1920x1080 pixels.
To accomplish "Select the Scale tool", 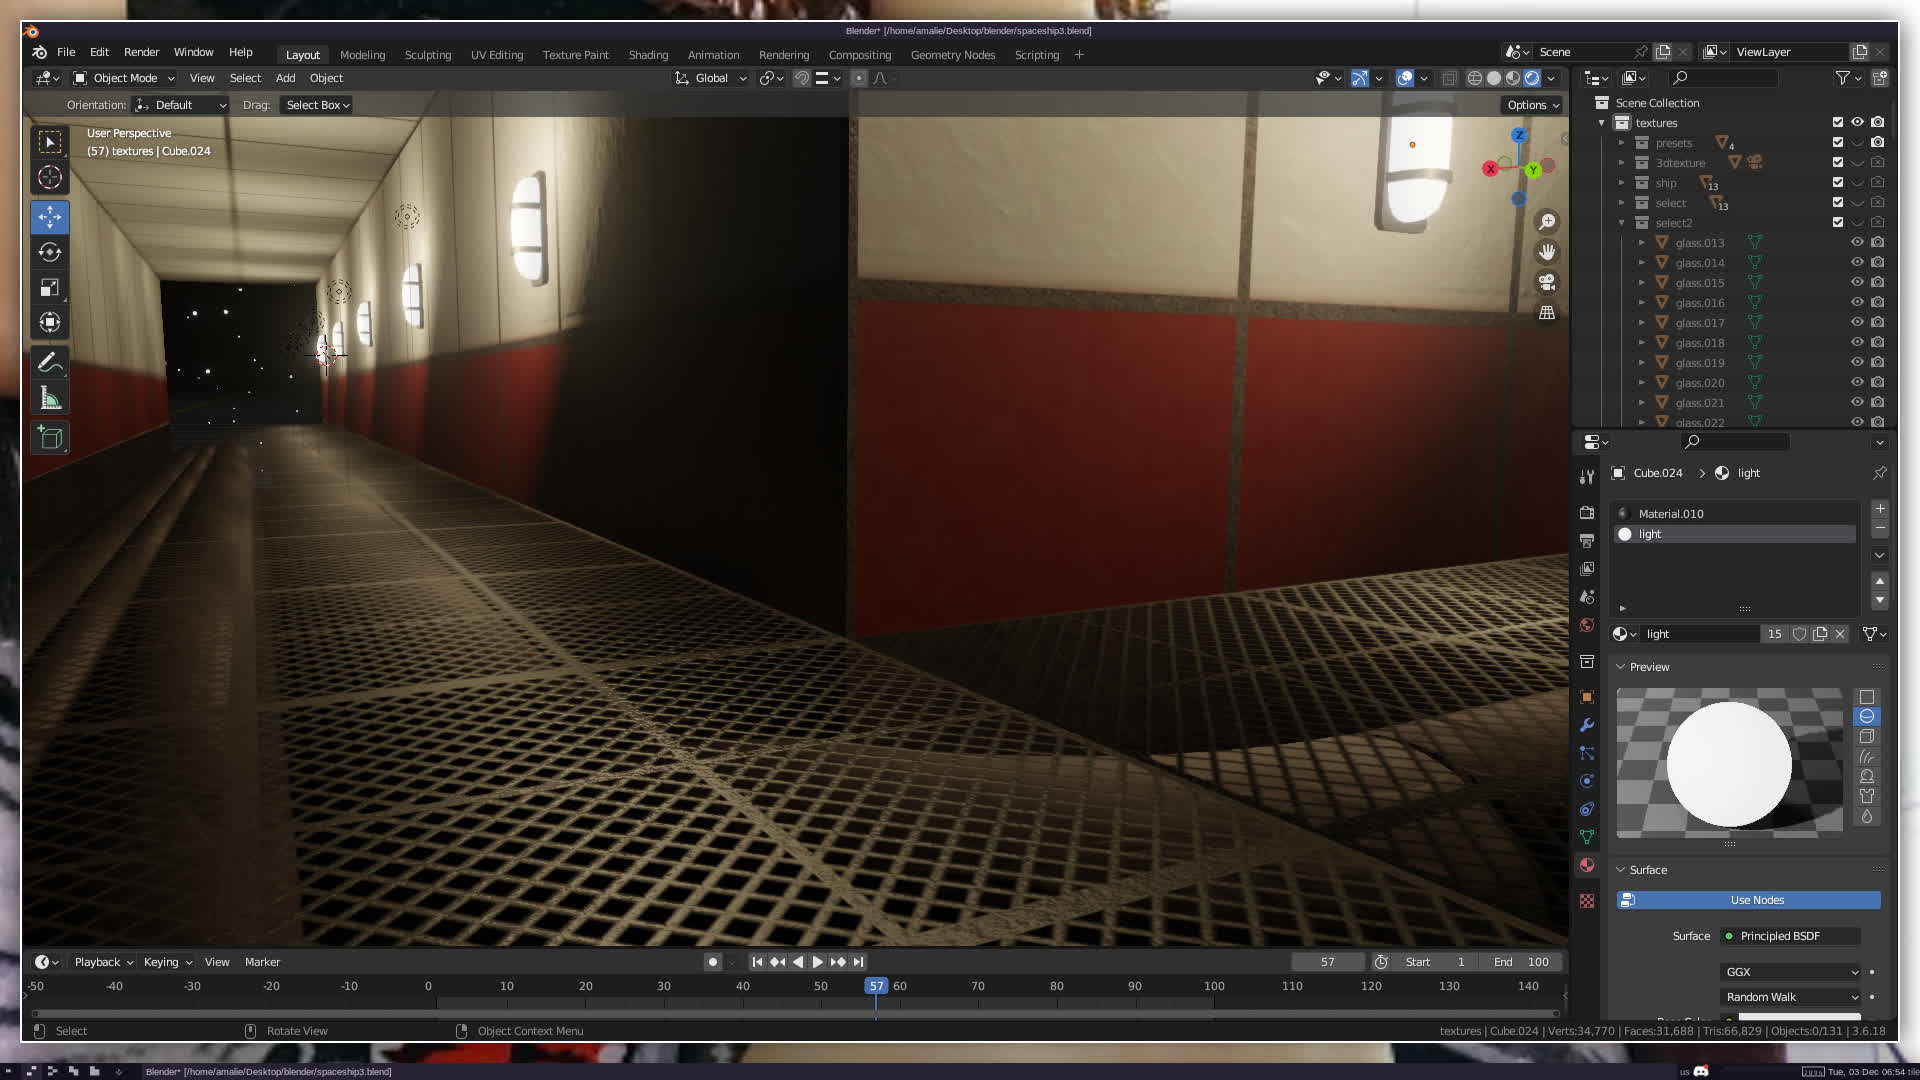I will 50,288.
